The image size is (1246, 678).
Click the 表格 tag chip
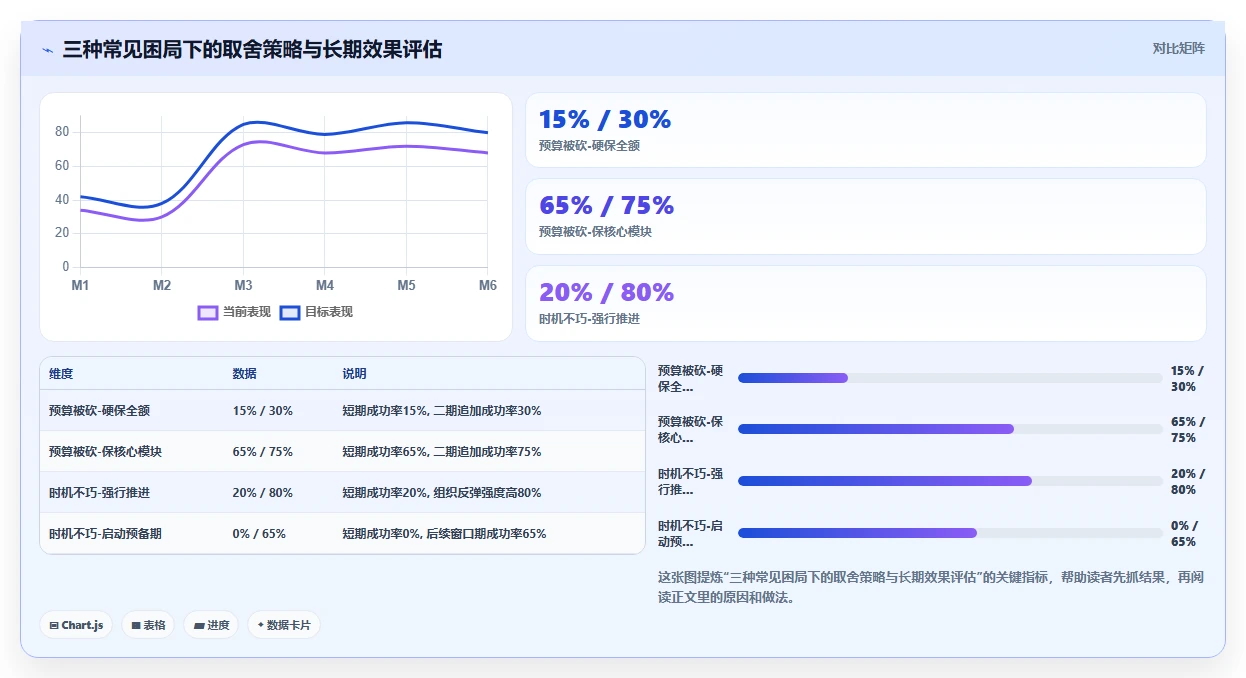[148, 625]
